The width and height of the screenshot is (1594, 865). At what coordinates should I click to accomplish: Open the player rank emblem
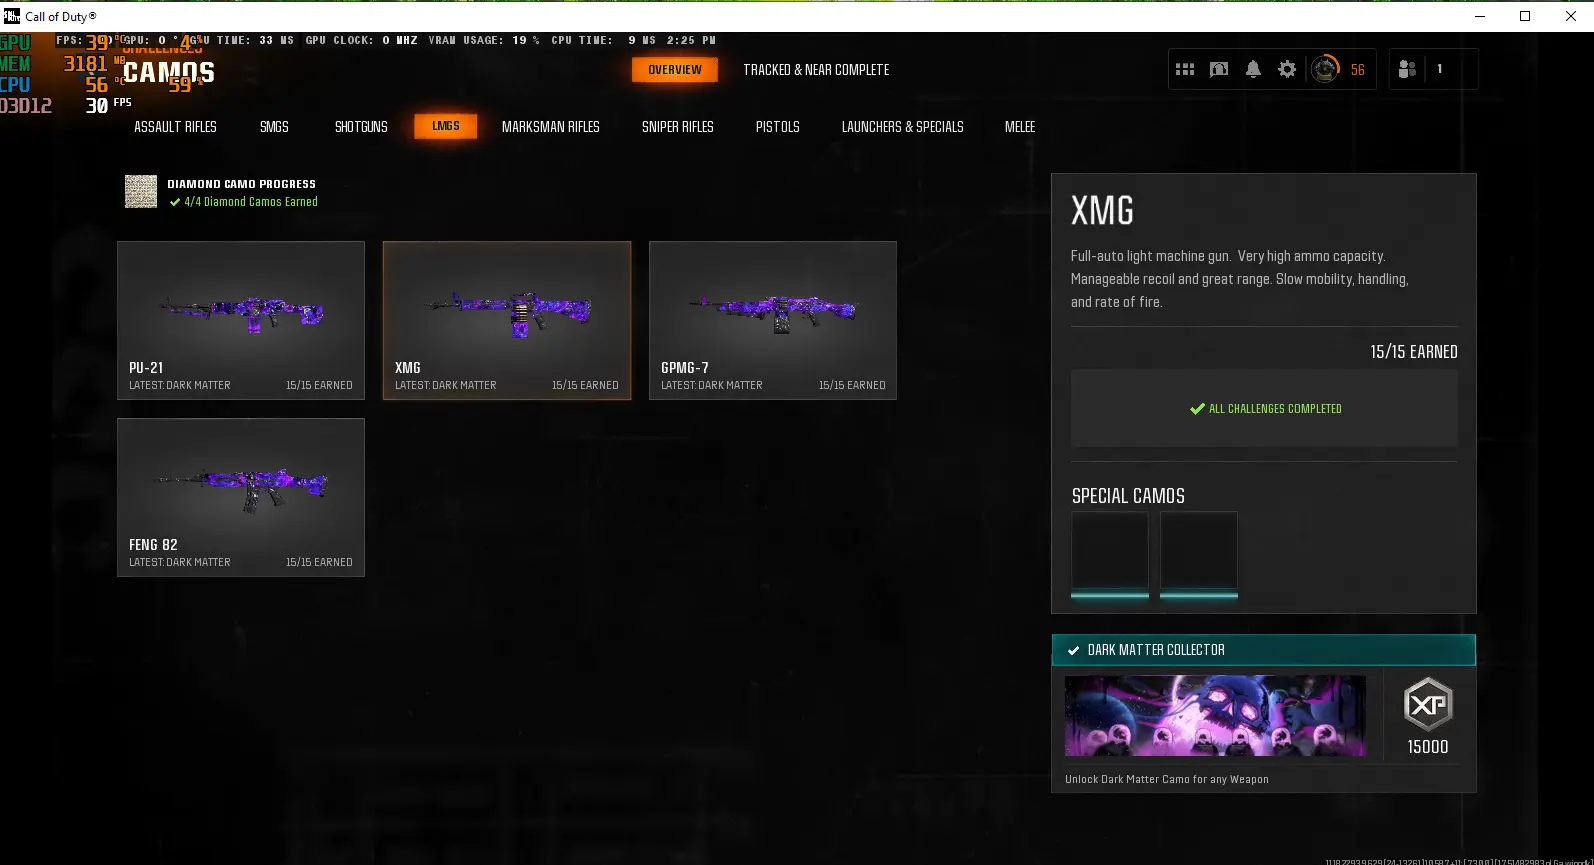coord(1324,69)
